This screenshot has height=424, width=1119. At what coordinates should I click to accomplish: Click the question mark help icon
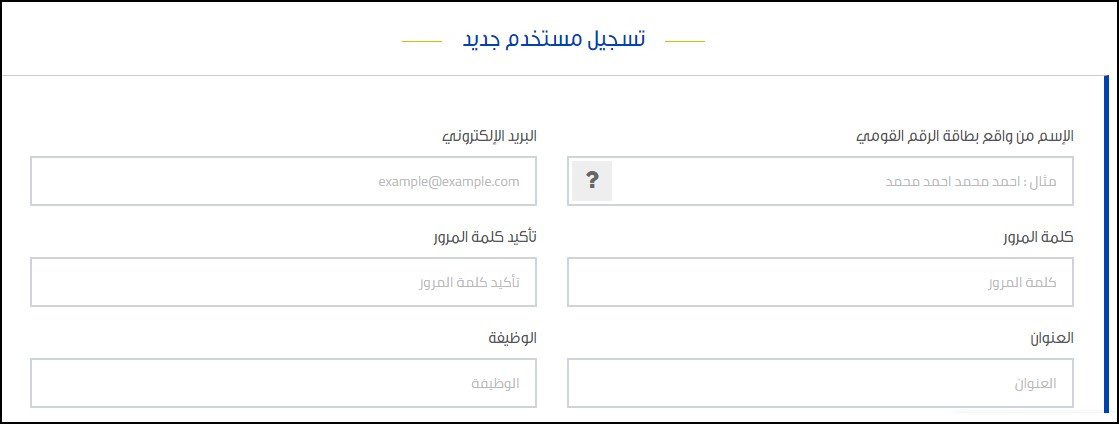[x=592, y=181]
